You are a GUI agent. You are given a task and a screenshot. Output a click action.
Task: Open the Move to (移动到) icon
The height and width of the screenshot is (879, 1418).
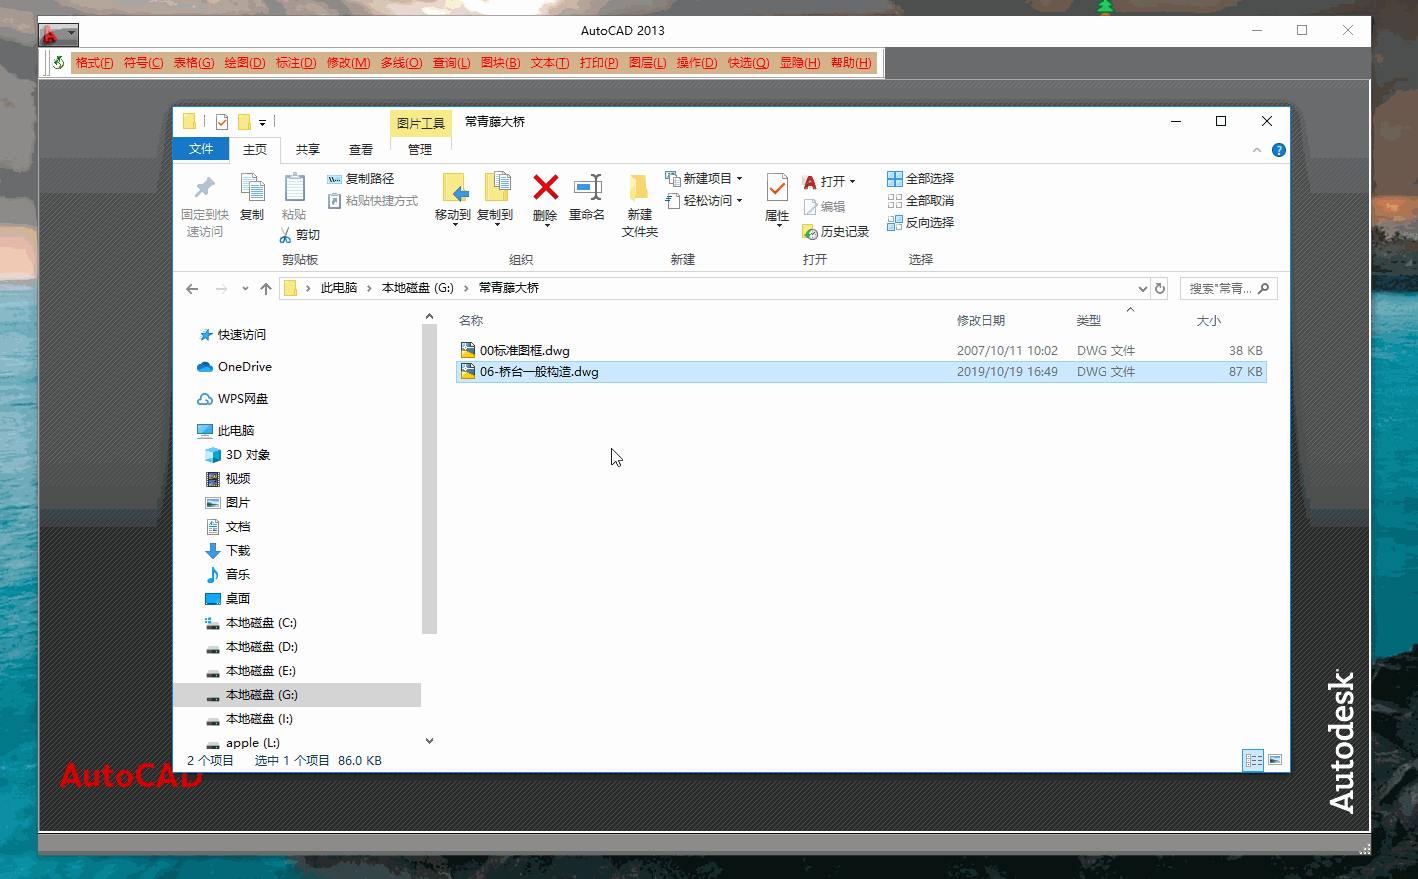454,188
